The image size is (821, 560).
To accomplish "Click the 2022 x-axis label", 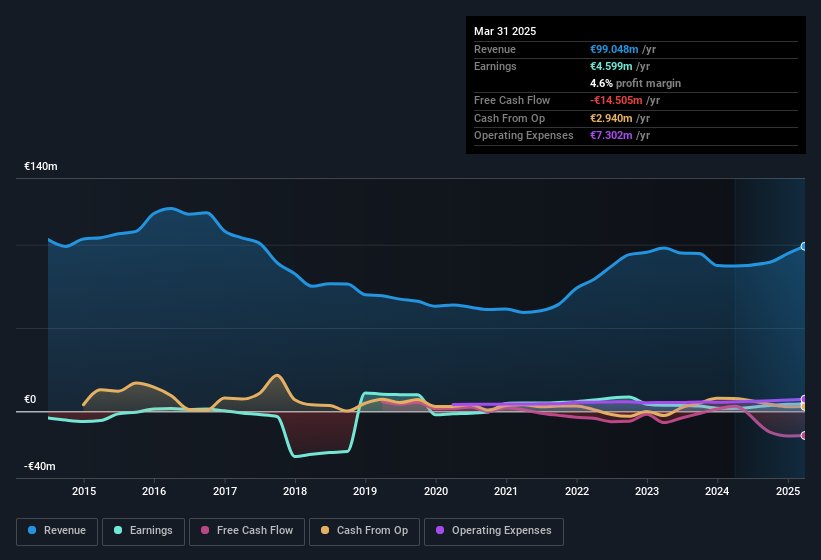I will pyautogui.click(x=577, y=491).
